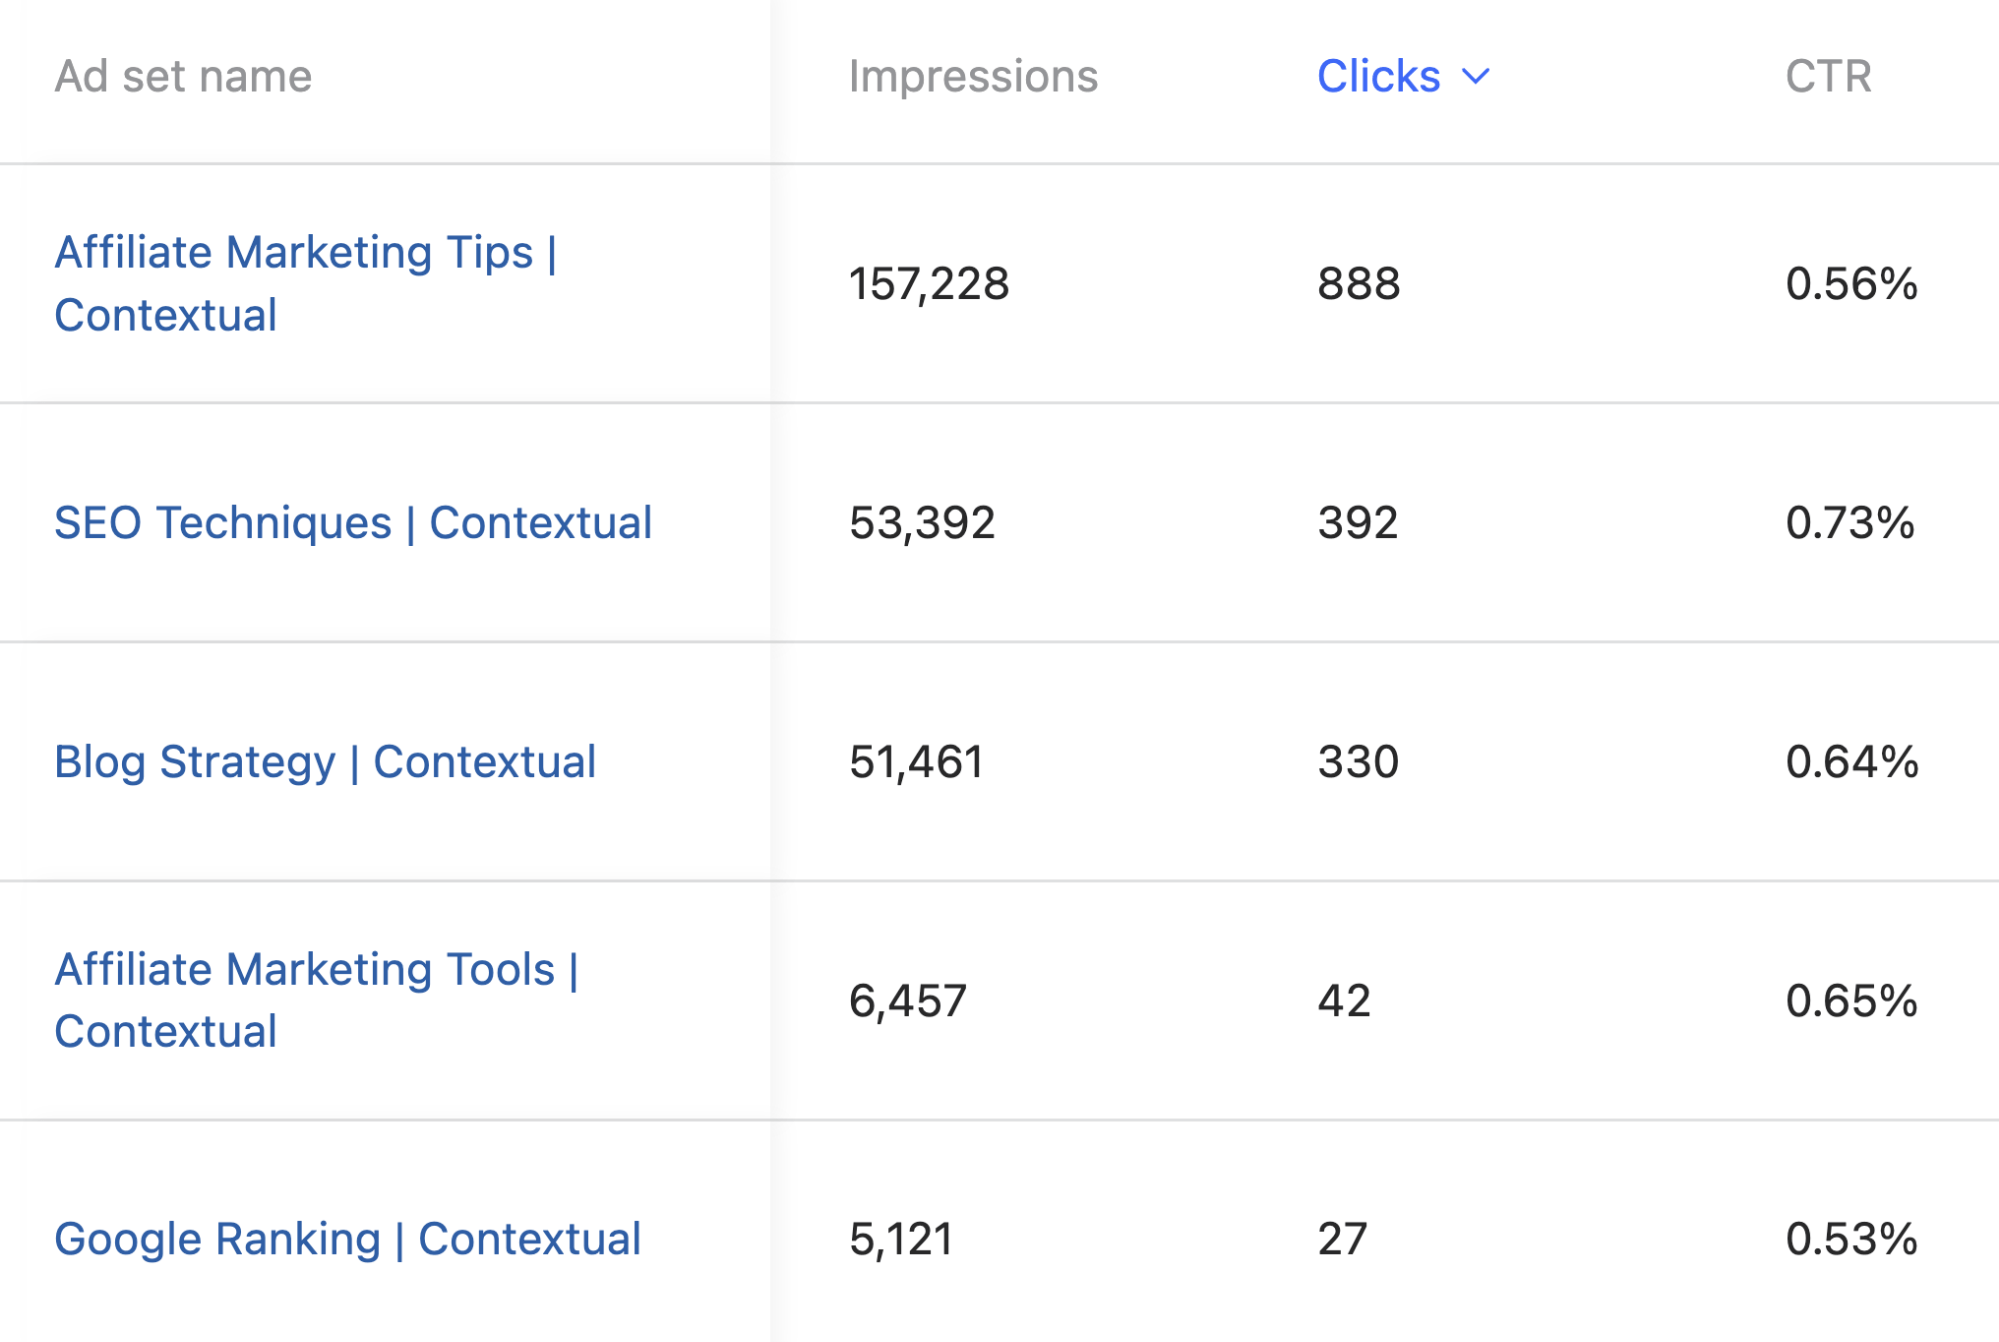Select the 0.73% CTR cell
Screen dimensions: 1999x1342
[x=1849, y=522]
